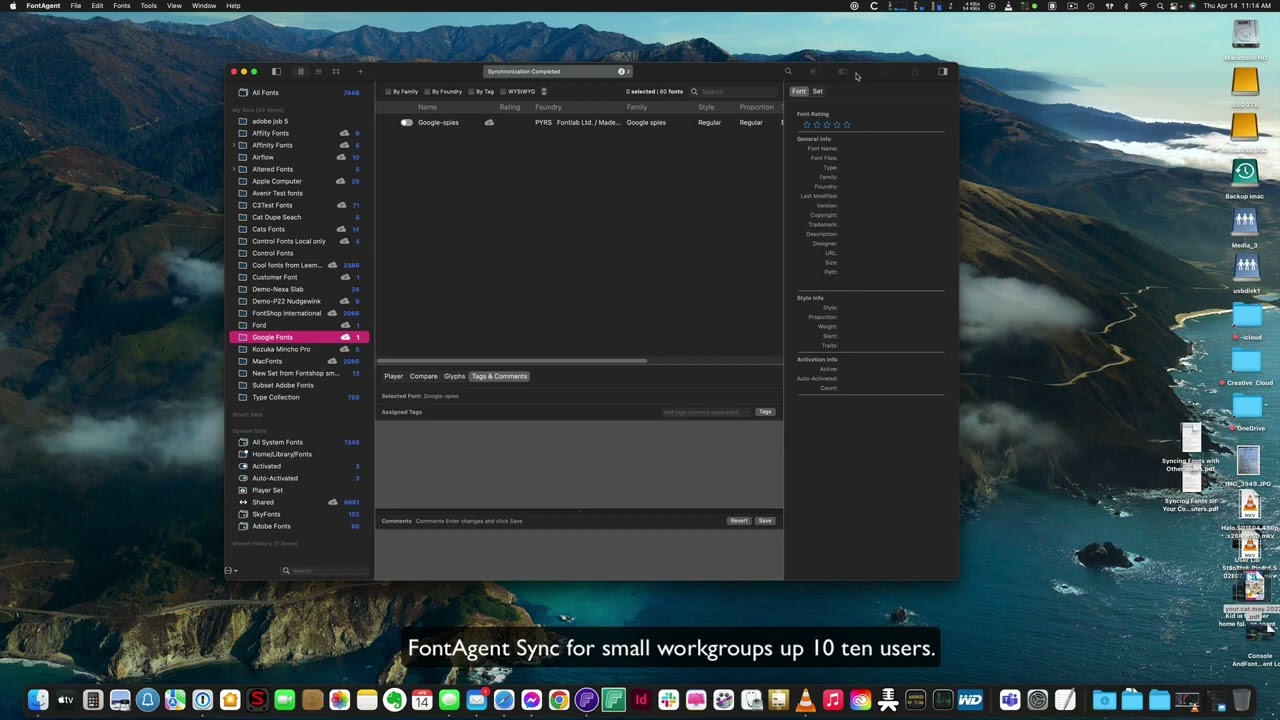
Task: Open the Tools menu
Action: point(148,6)
